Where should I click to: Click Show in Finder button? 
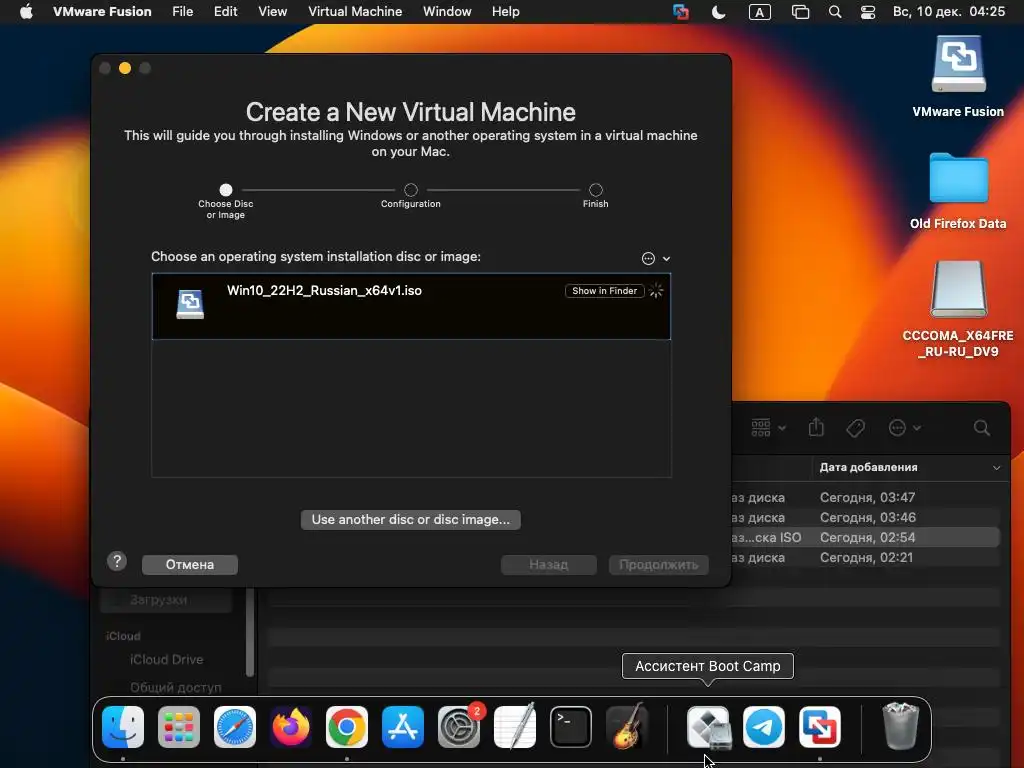click(x=604, y=291)
